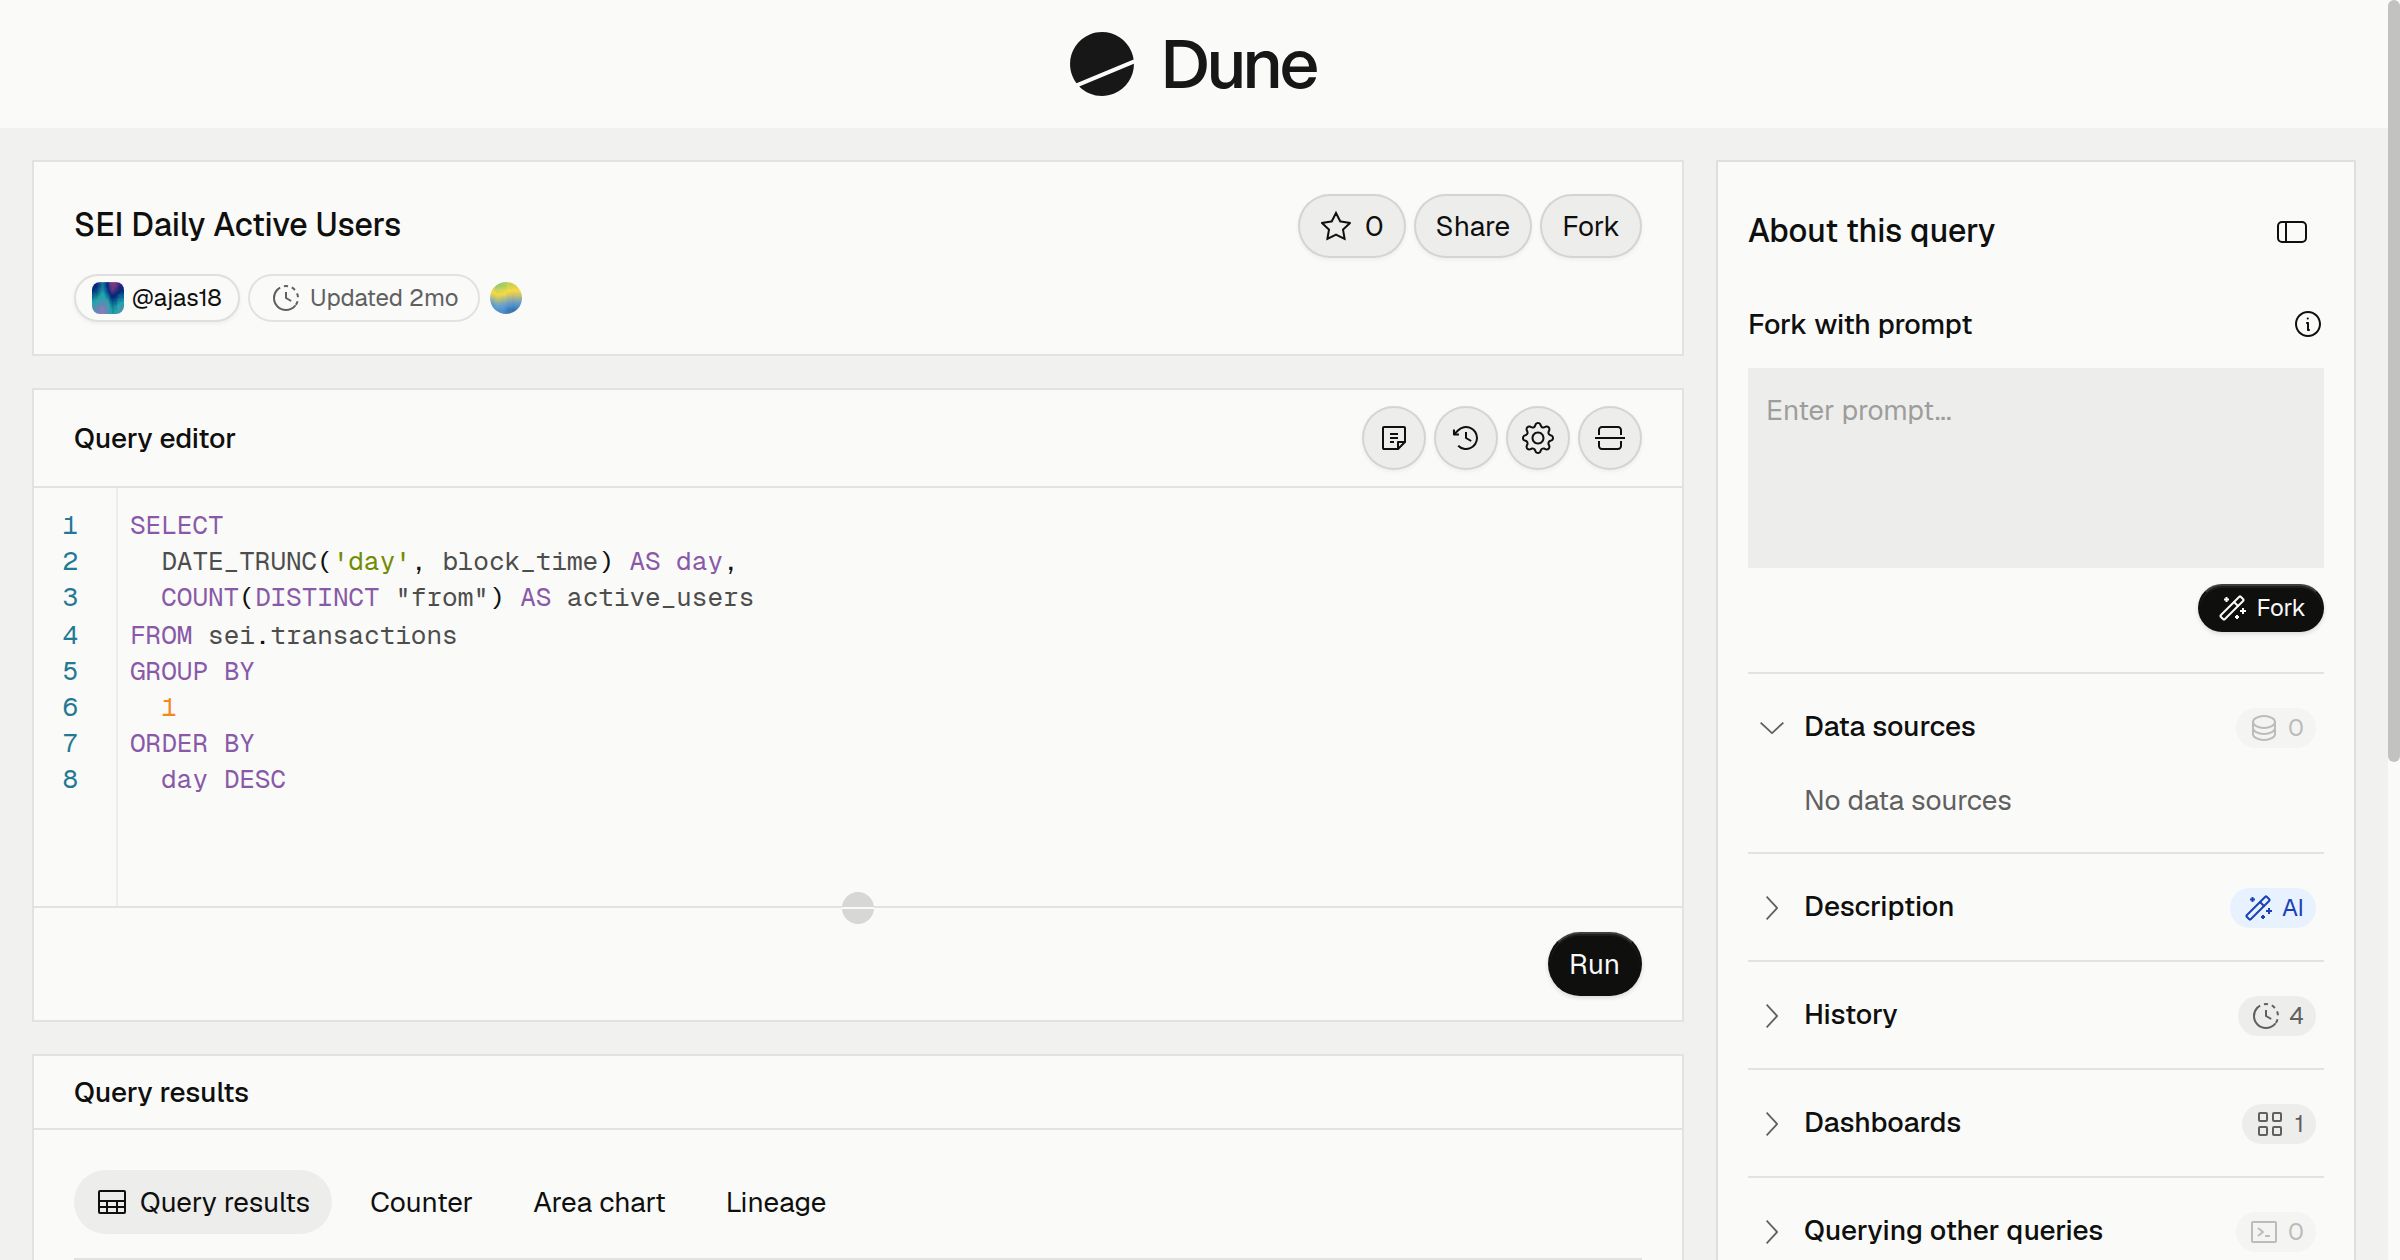Run the query
2400x1260 pixels.
[x=1594, y=964]
